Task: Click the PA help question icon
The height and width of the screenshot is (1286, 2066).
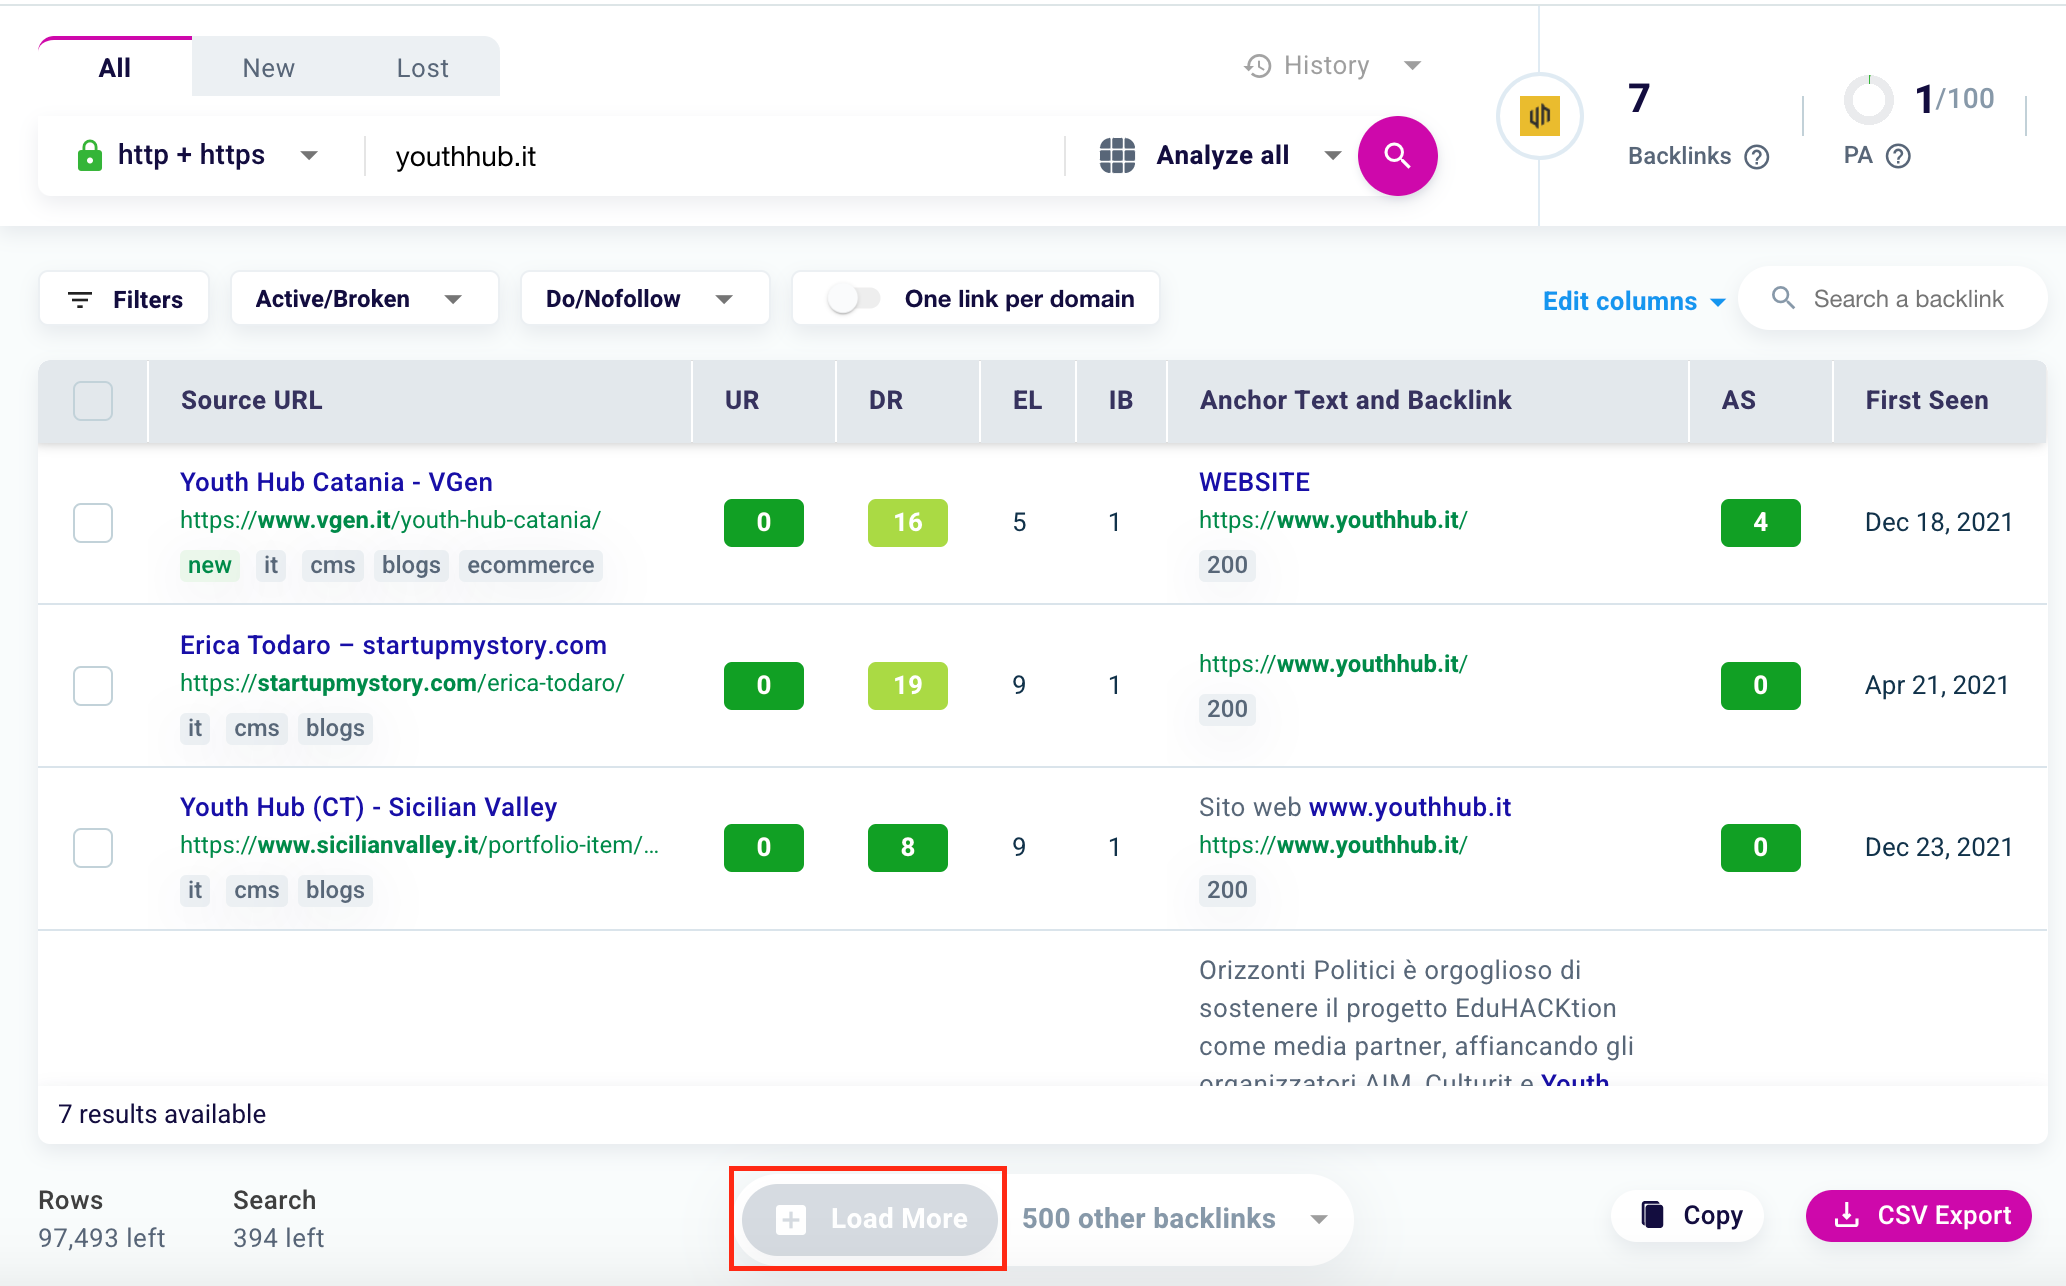Action: pyautogui.click(x=1898, y=156)
